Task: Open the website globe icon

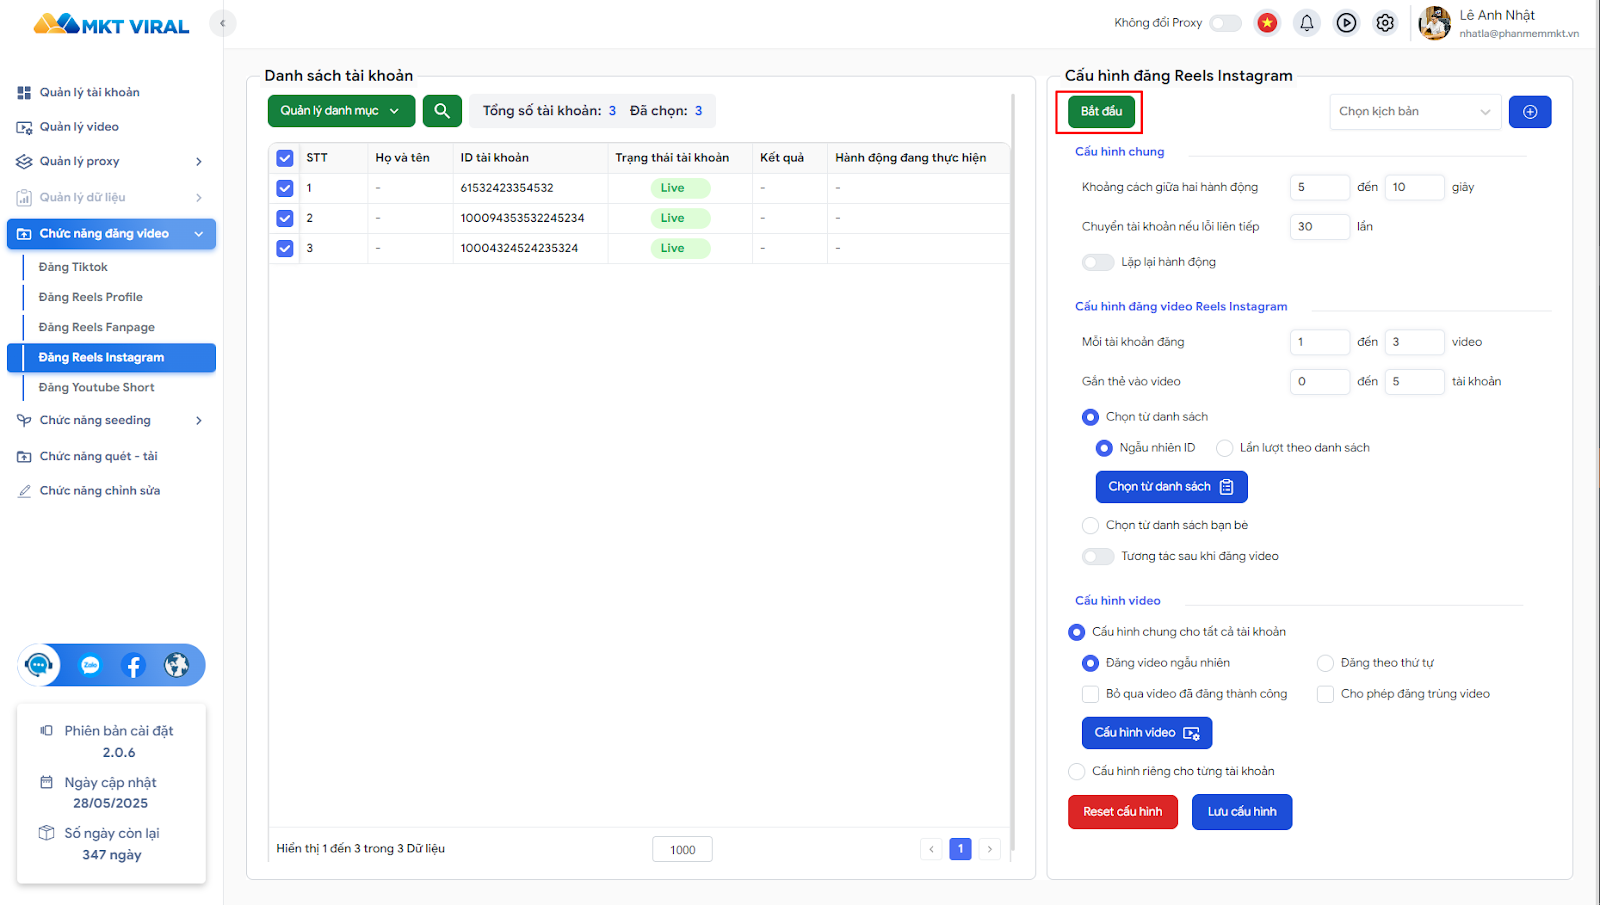Action: pyautogui.click(x=176, y=665)
